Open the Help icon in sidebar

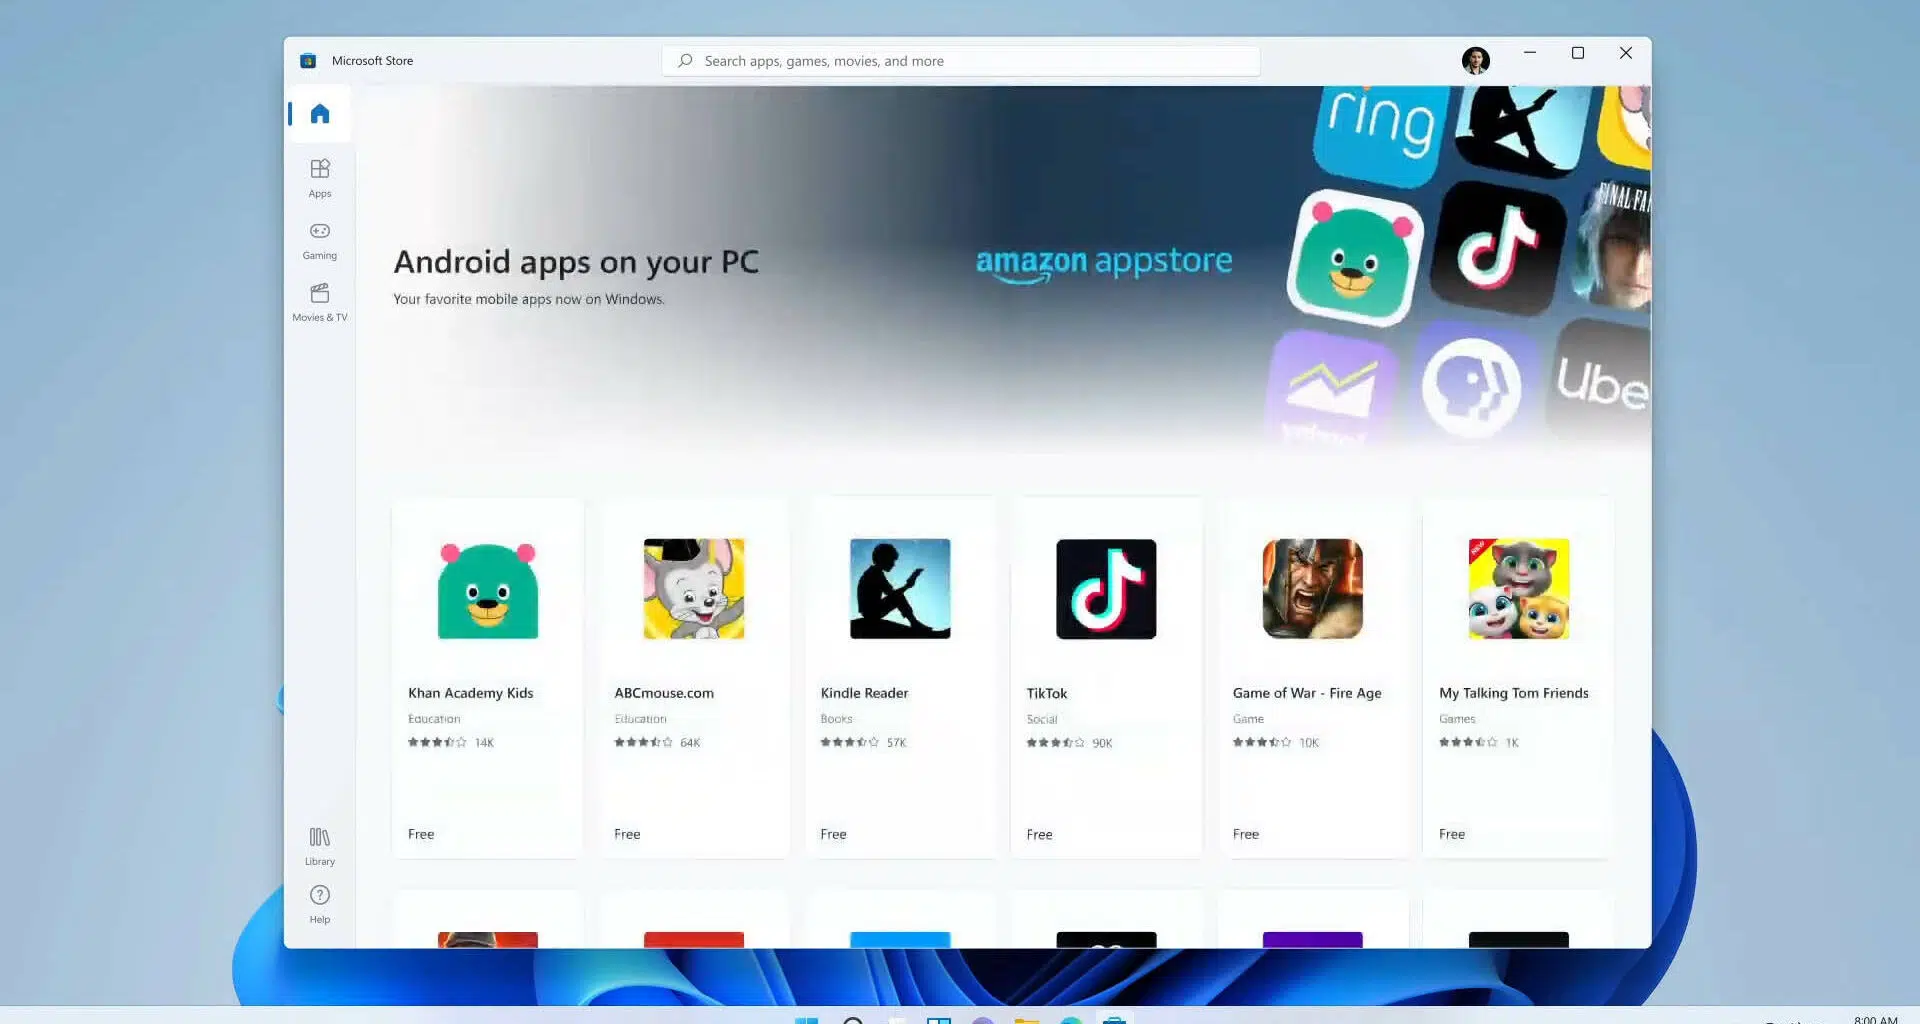320,904
